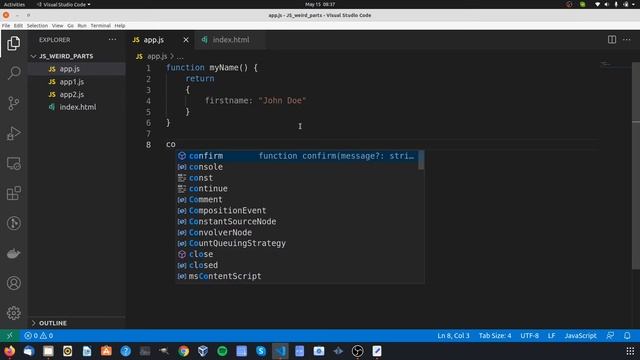Open Spotify from the dock
640x360 pixels.
(222, 351)
